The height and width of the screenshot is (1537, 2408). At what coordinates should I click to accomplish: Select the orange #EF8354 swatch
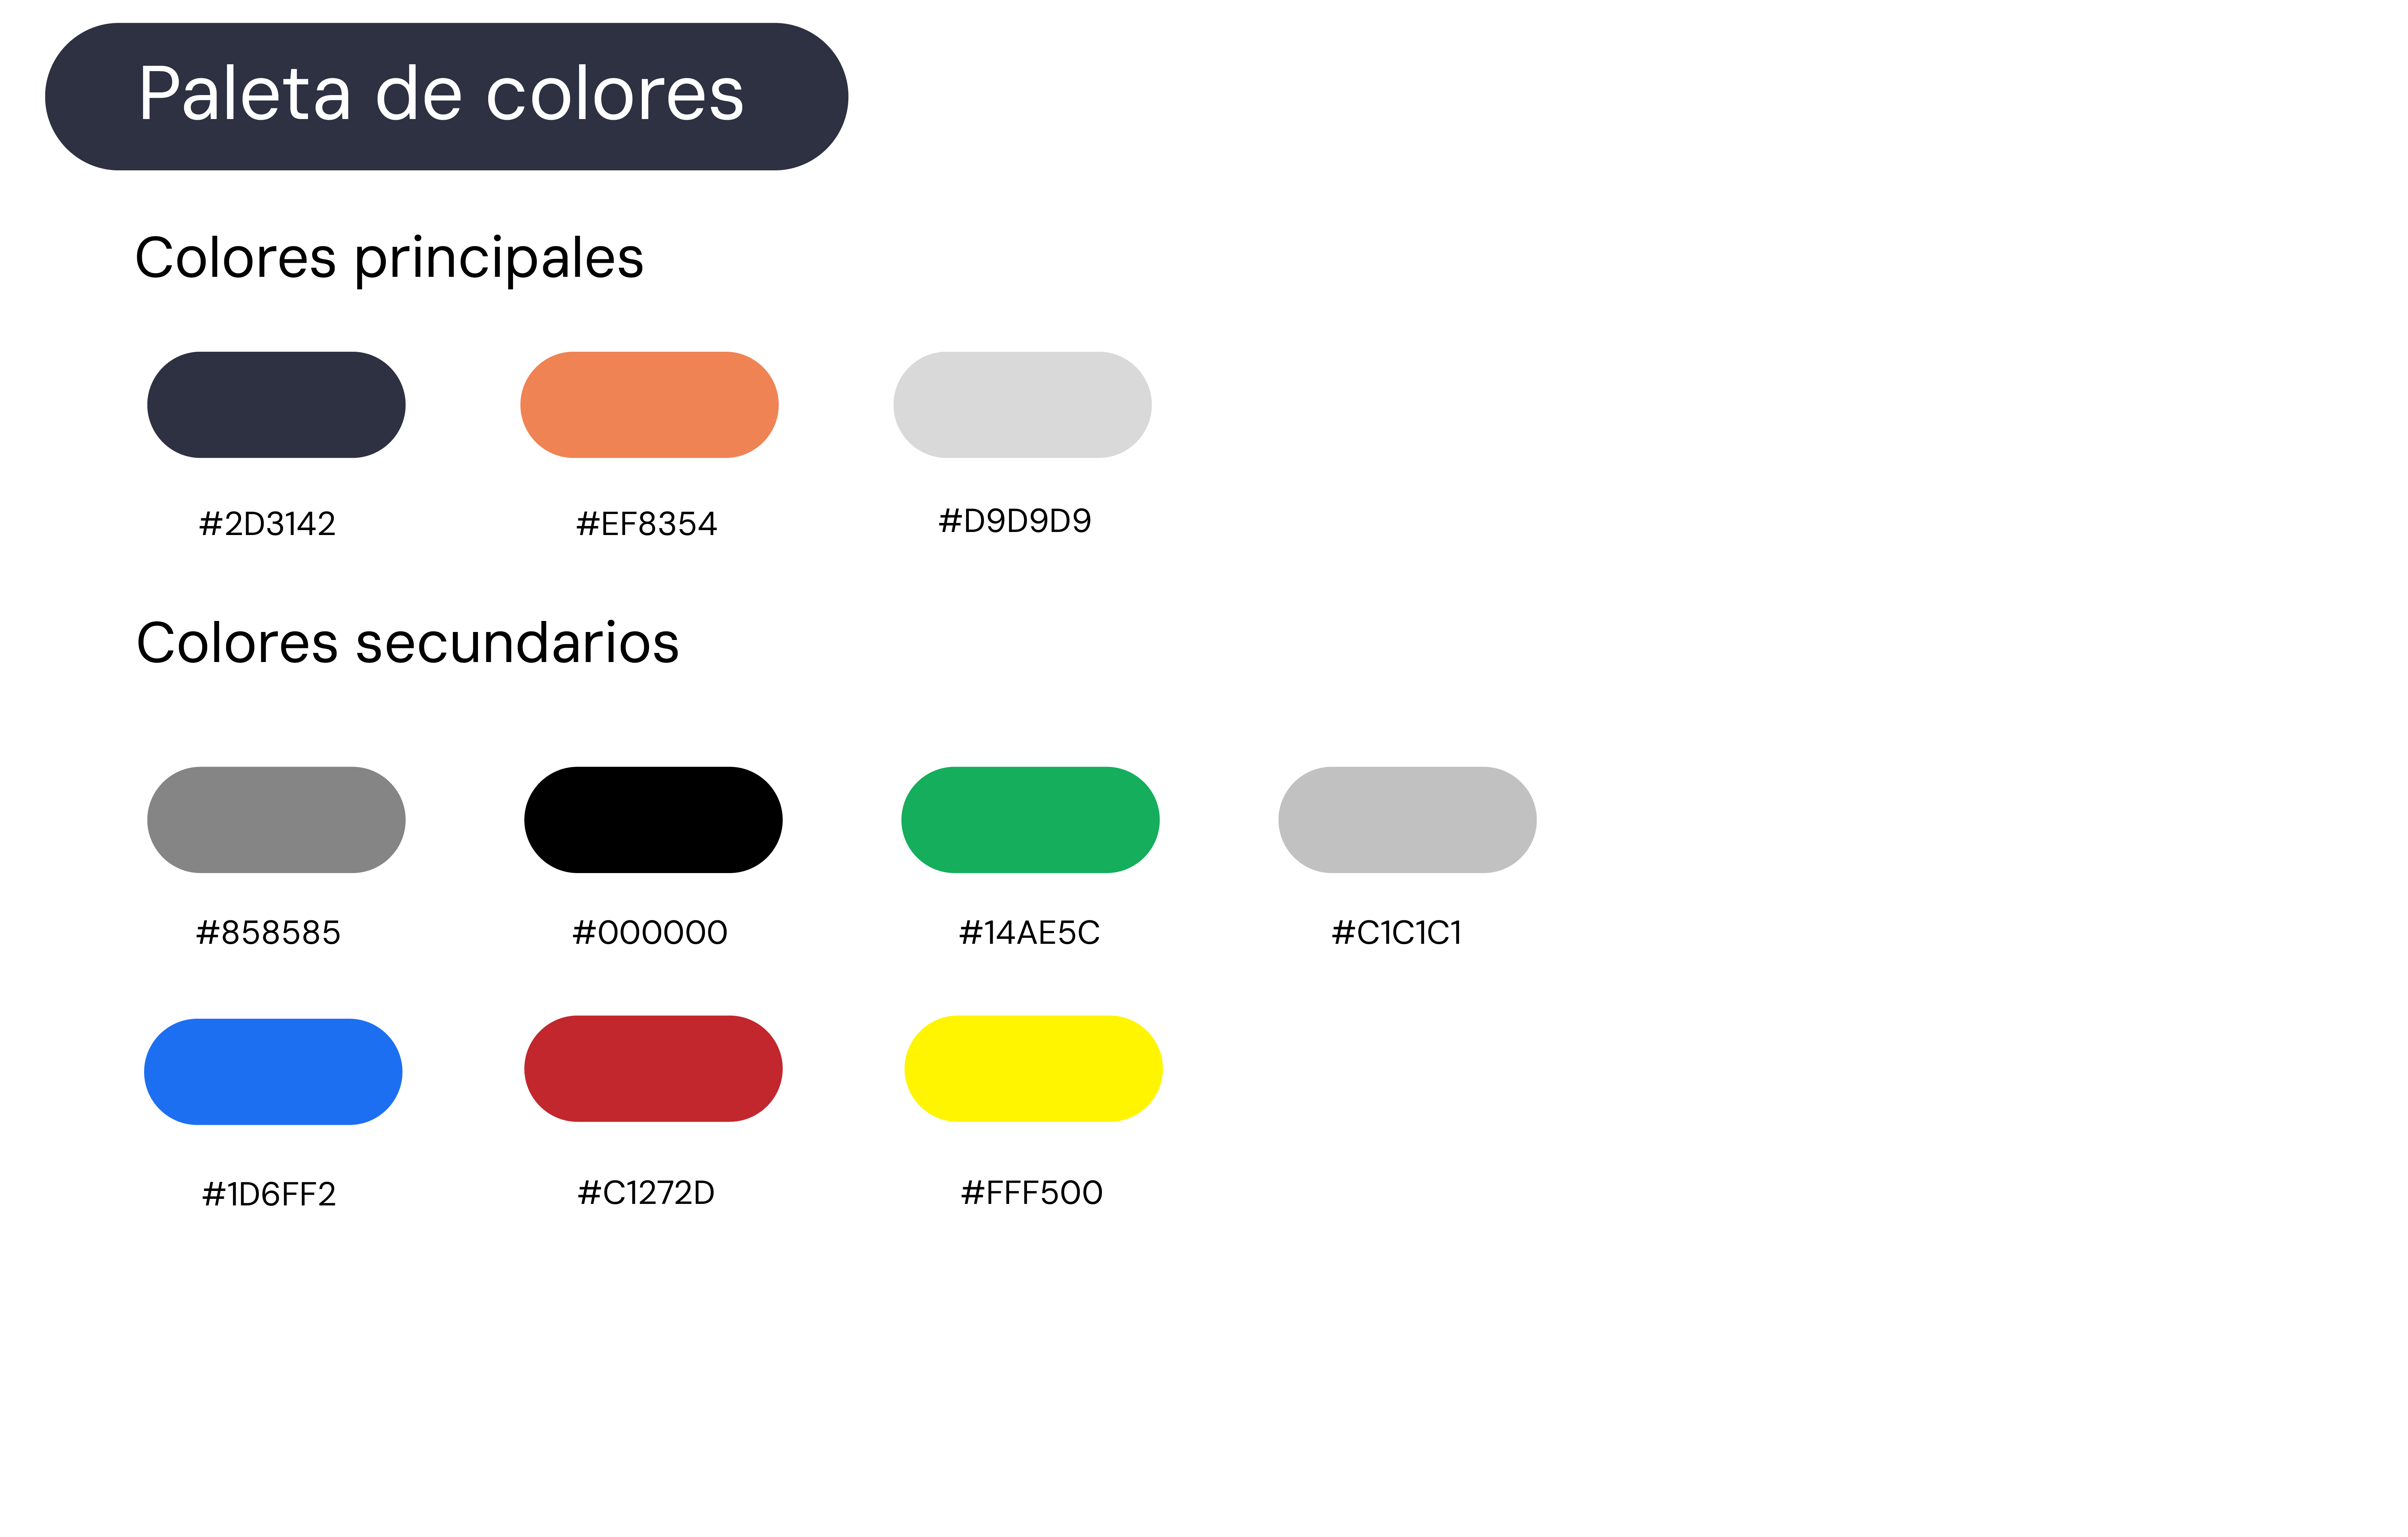coord(649,405)
